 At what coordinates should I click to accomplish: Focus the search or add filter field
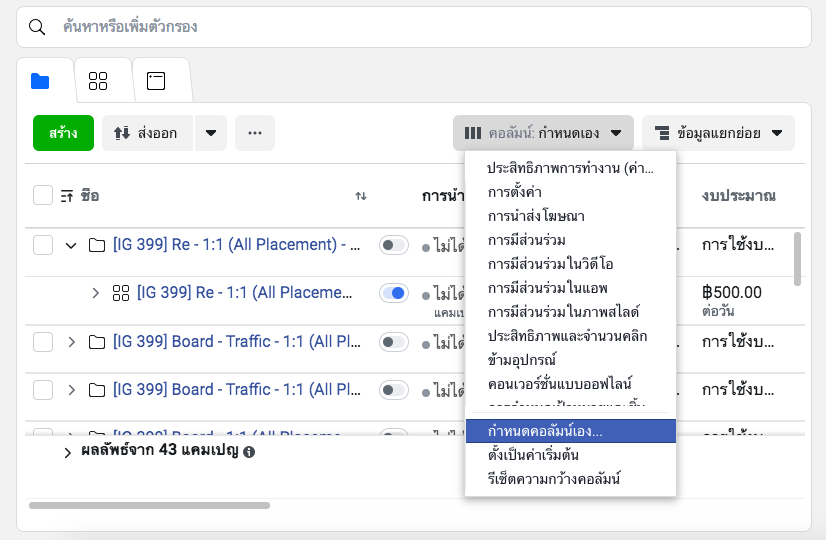[414, 27]
